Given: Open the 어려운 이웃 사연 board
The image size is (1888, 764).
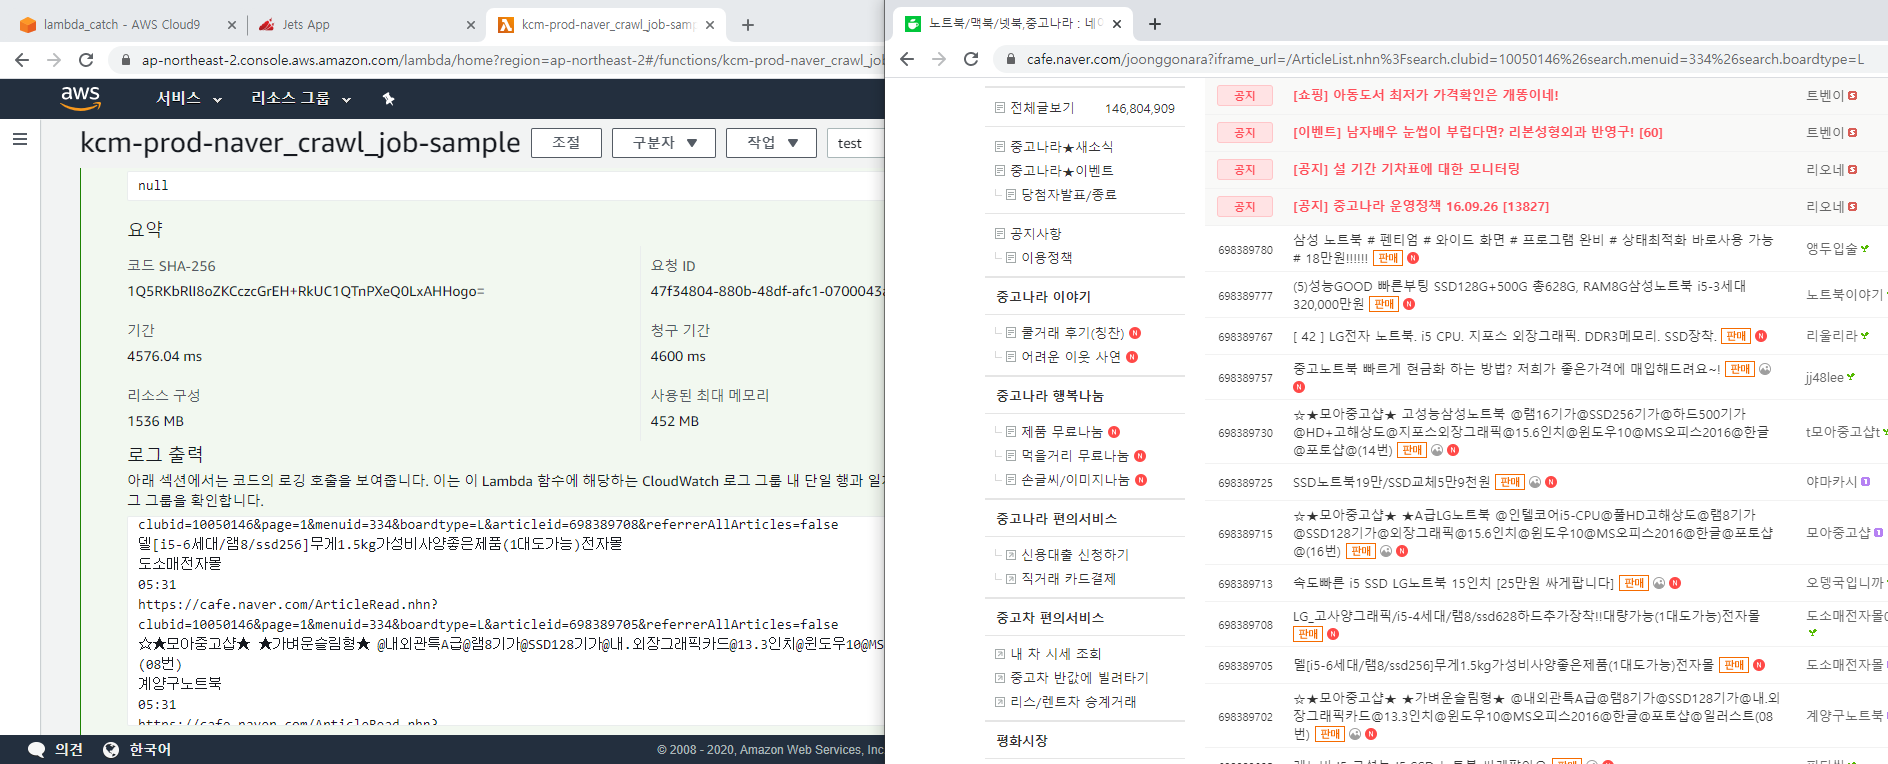Looking at the screenshot, I should (x=1071, y=357).
